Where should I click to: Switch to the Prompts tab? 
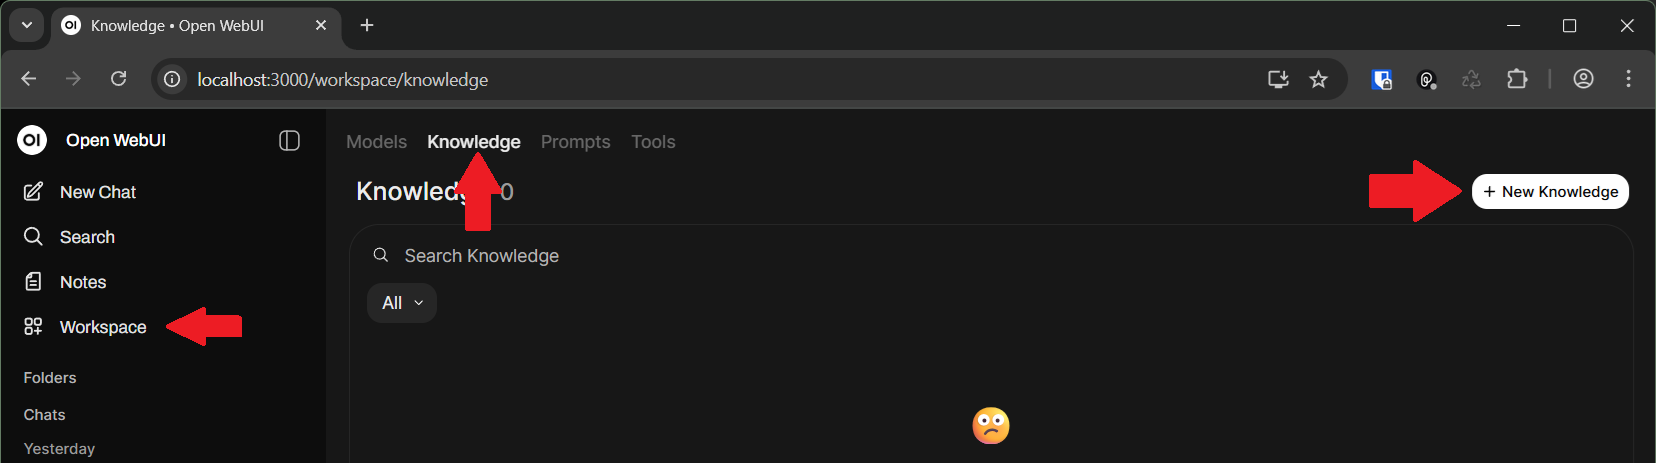(575, 142)
